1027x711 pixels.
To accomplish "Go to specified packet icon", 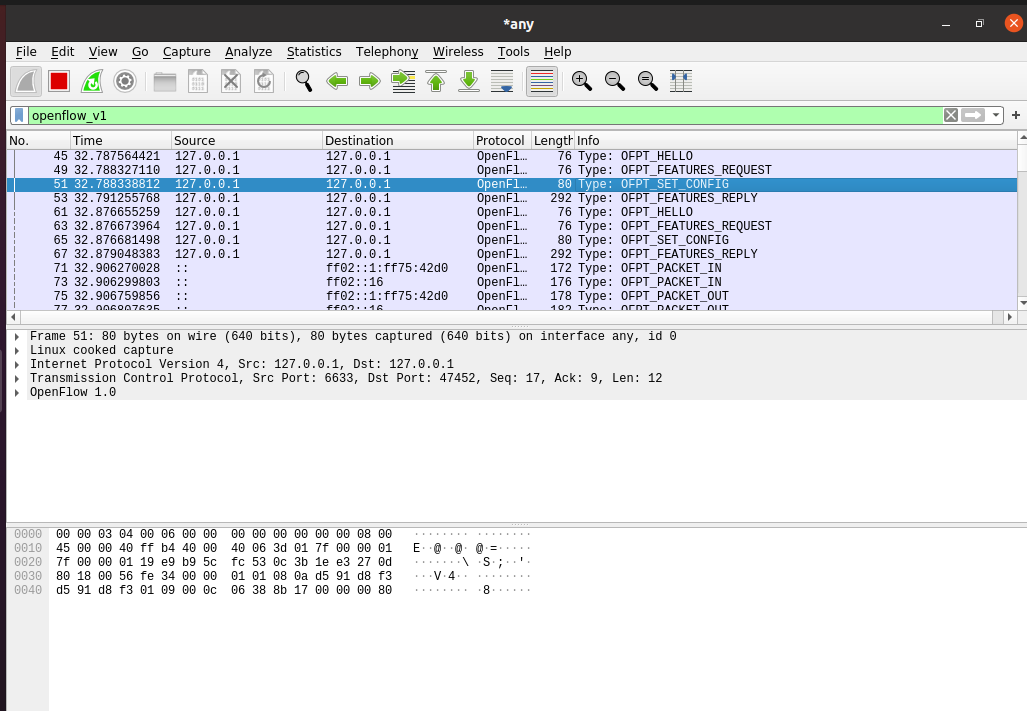I will pyautogui.click(x=403, y=81).
